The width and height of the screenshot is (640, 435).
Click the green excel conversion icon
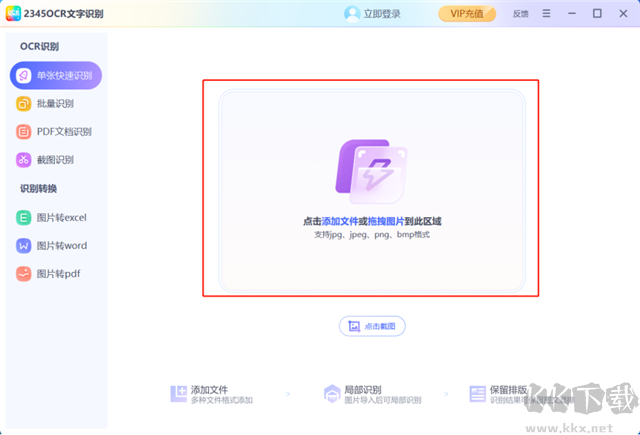[x=24, y=218]
